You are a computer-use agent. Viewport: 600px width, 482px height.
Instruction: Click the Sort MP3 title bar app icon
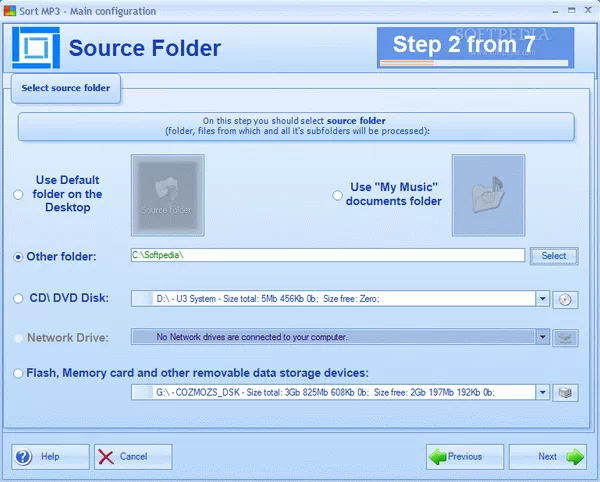10,11
